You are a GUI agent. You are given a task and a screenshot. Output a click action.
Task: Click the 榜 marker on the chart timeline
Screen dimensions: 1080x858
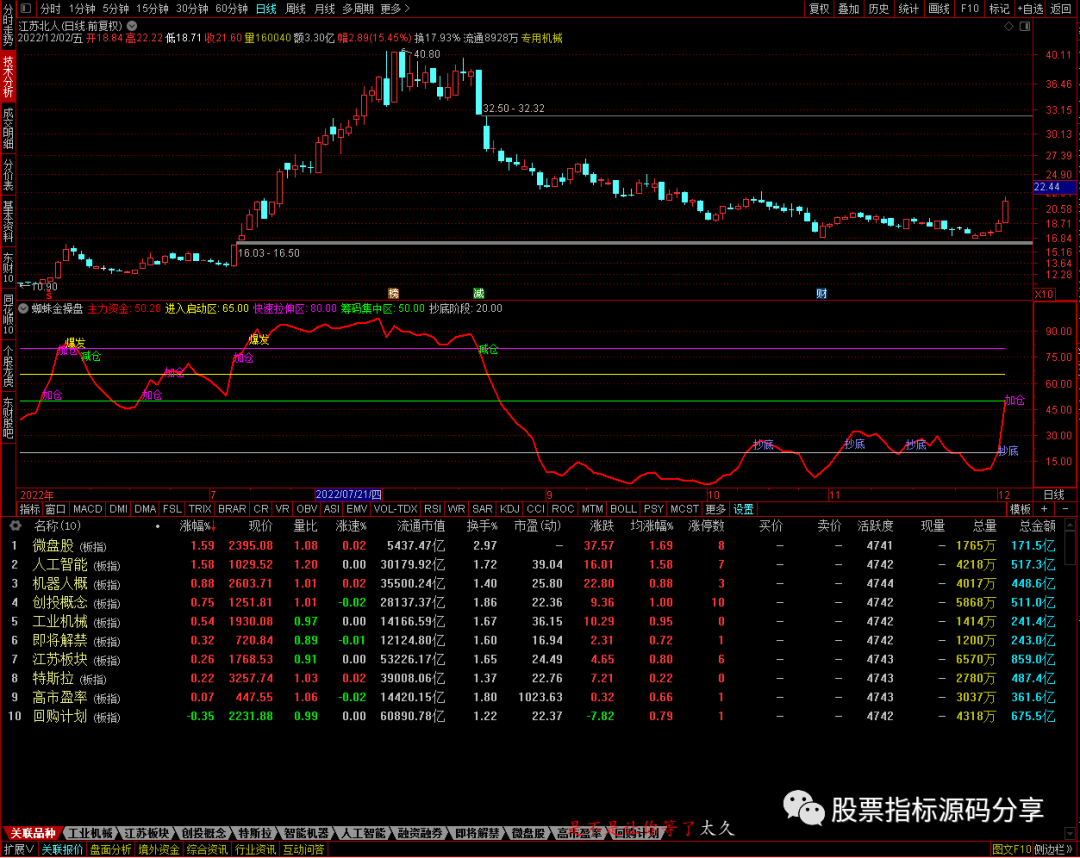point(393,293)
